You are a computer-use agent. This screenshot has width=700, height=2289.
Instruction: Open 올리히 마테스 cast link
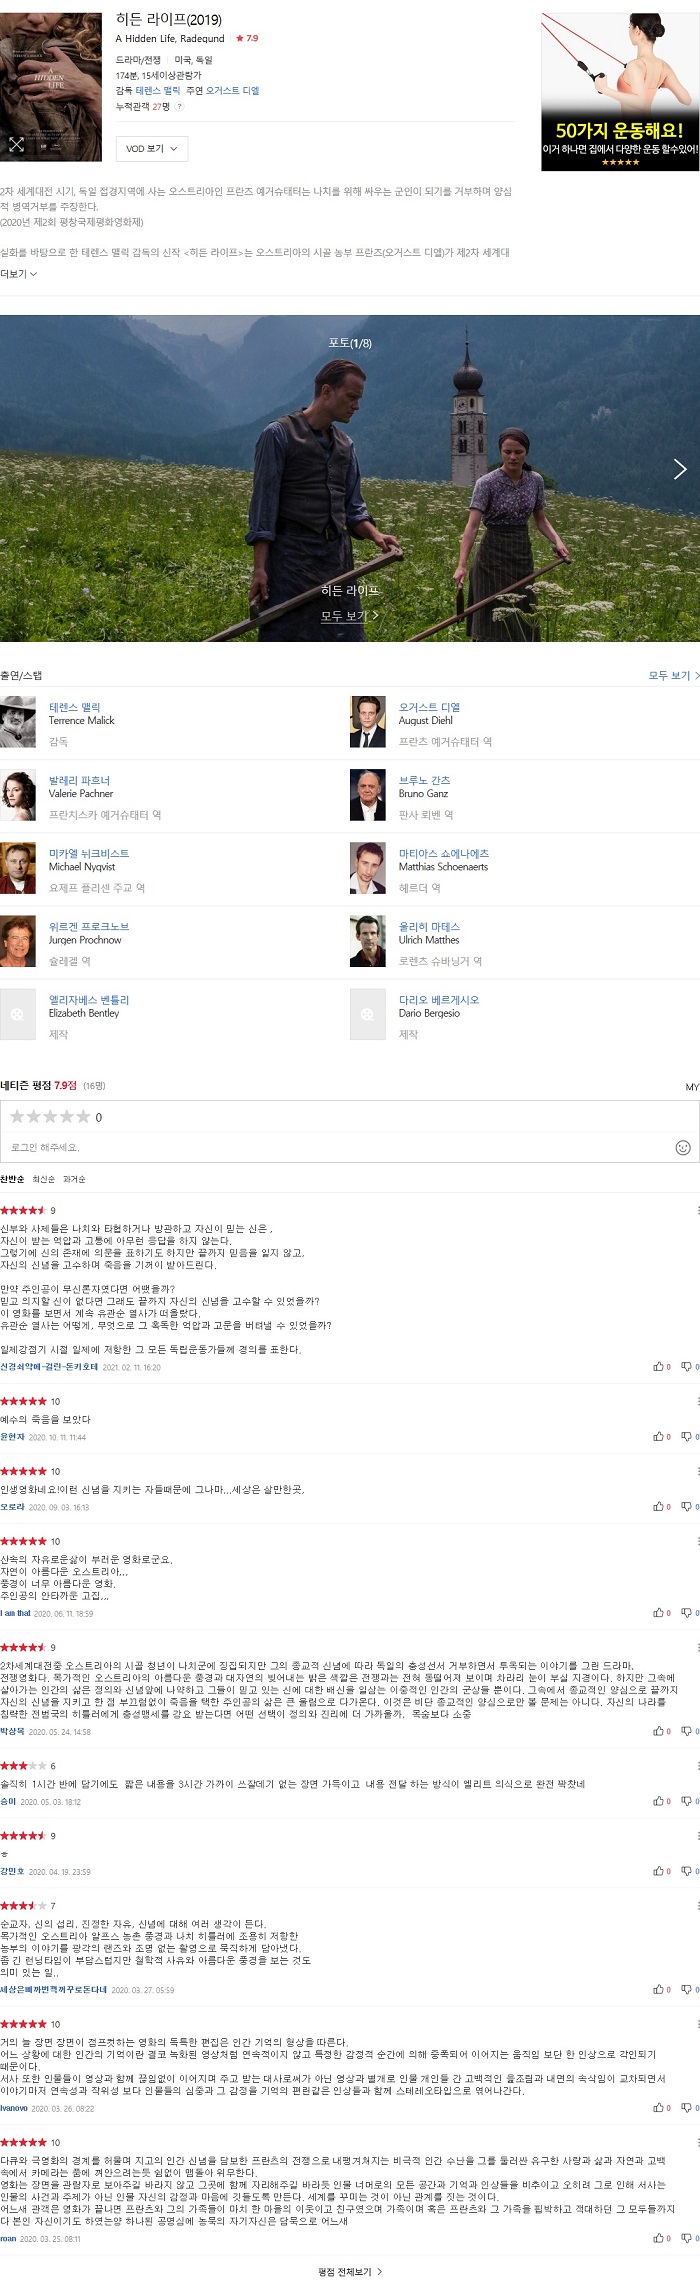click(429, 926)
